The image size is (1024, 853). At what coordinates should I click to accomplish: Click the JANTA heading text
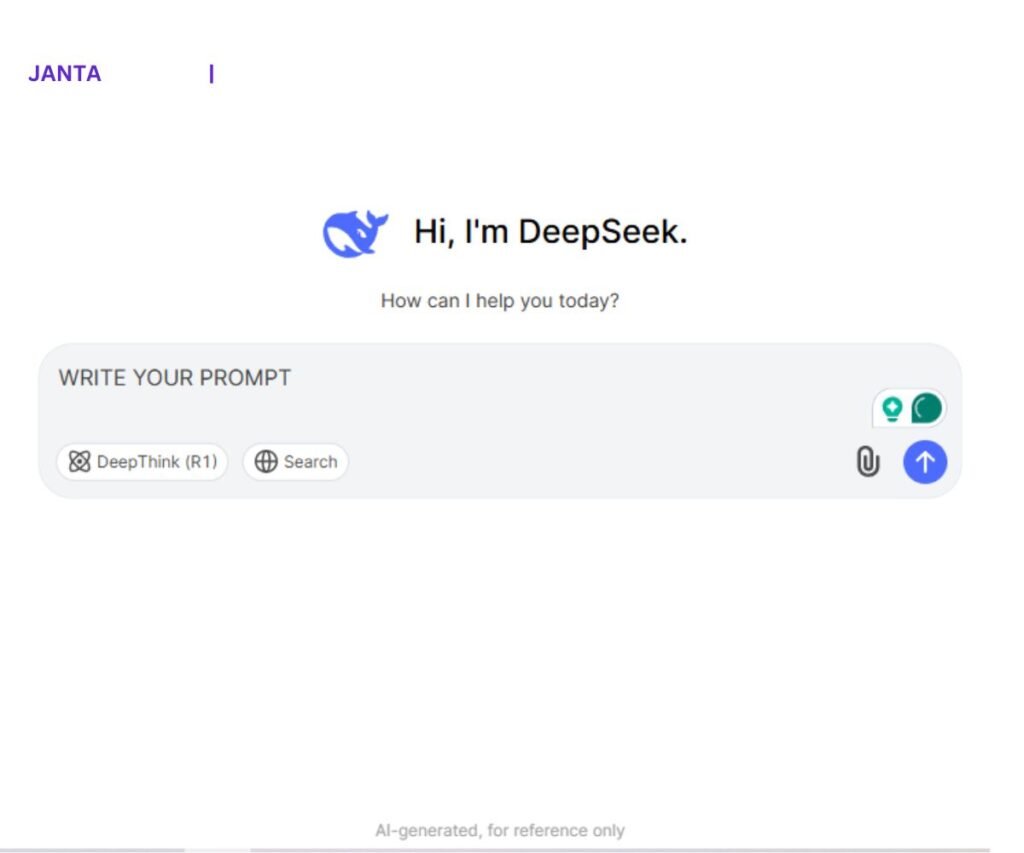pos(65,73)
